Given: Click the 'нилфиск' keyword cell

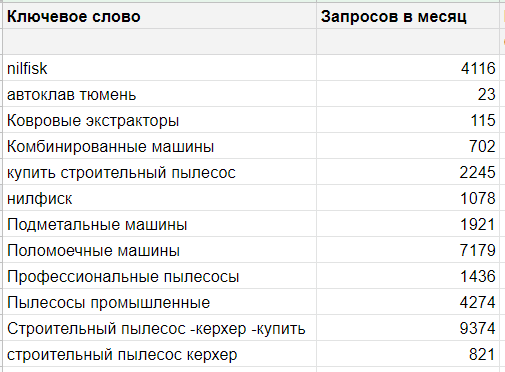Looking at the screenshot, I should (160, 198).
